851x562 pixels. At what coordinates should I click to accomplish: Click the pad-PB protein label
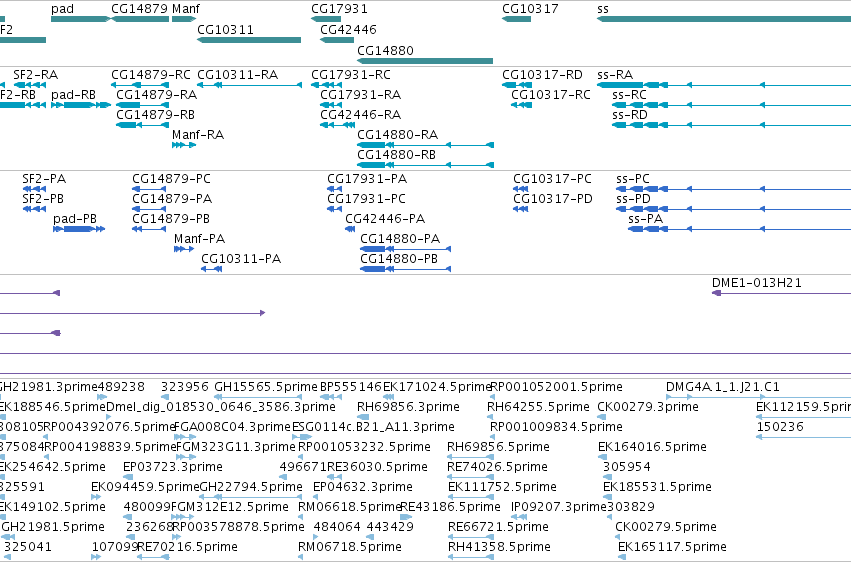[x=75, y=219]
